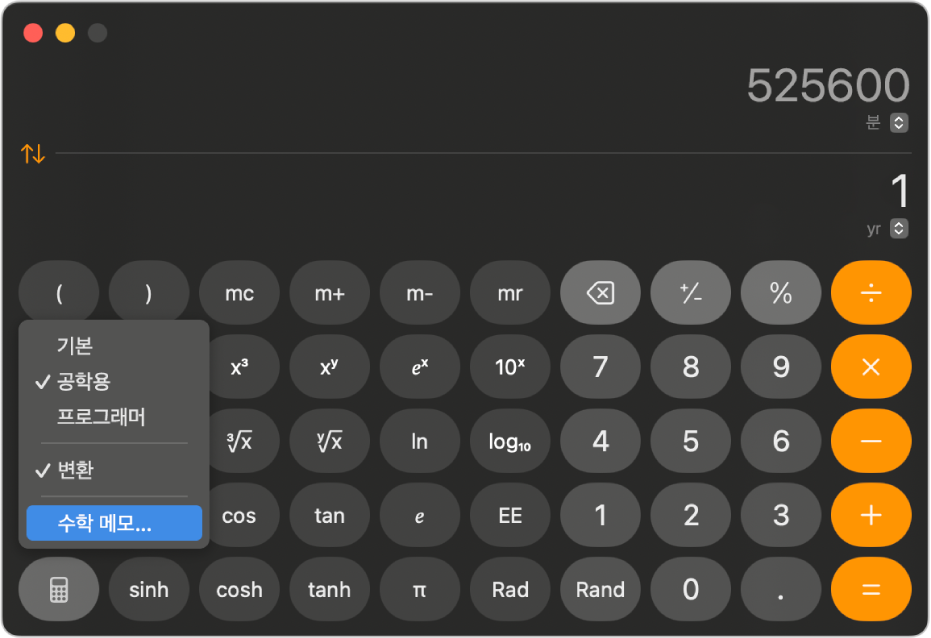The height and width of the screenshot is (638, 931).
Task: Click the backspace delete key icon
Action: click(x=600, y=293)
